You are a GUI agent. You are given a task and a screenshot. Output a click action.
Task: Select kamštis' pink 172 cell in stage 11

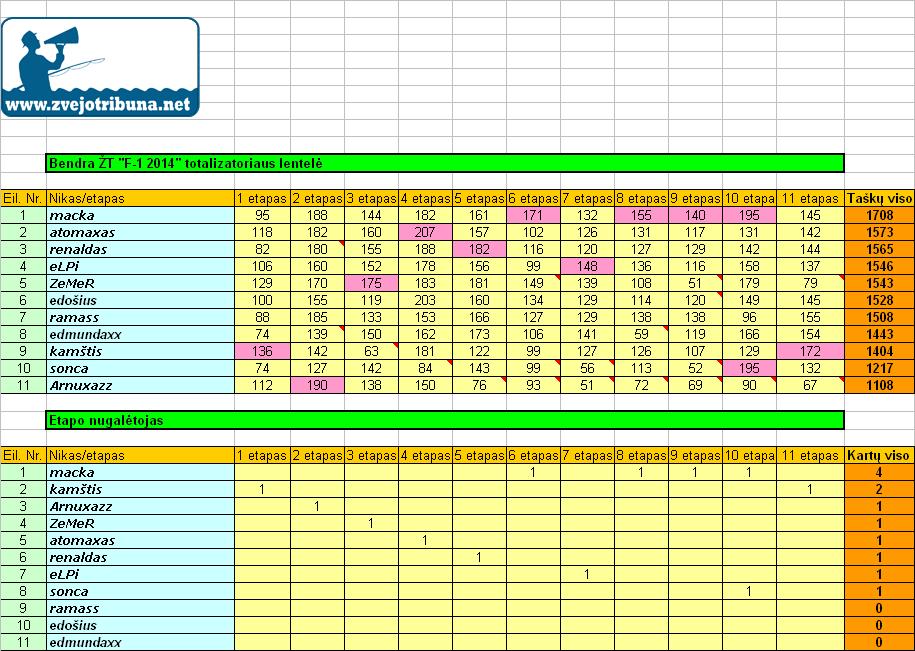810,351
